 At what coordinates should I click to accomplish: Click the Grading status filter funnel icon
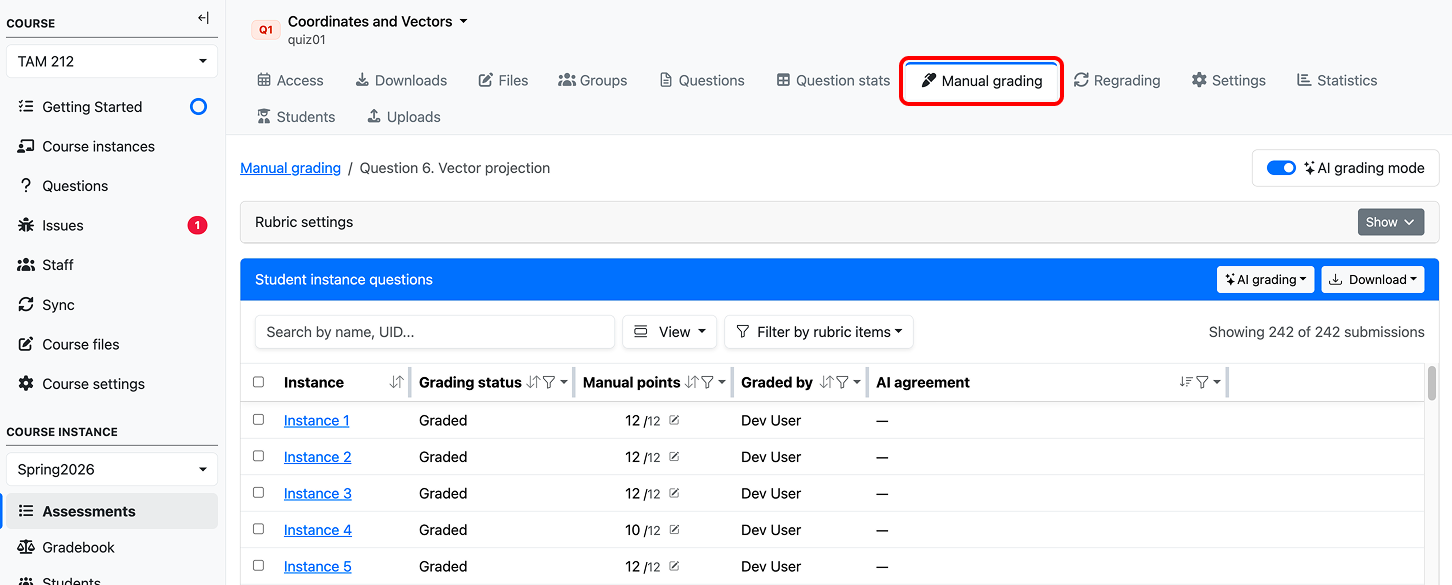[x=549, y=382]
